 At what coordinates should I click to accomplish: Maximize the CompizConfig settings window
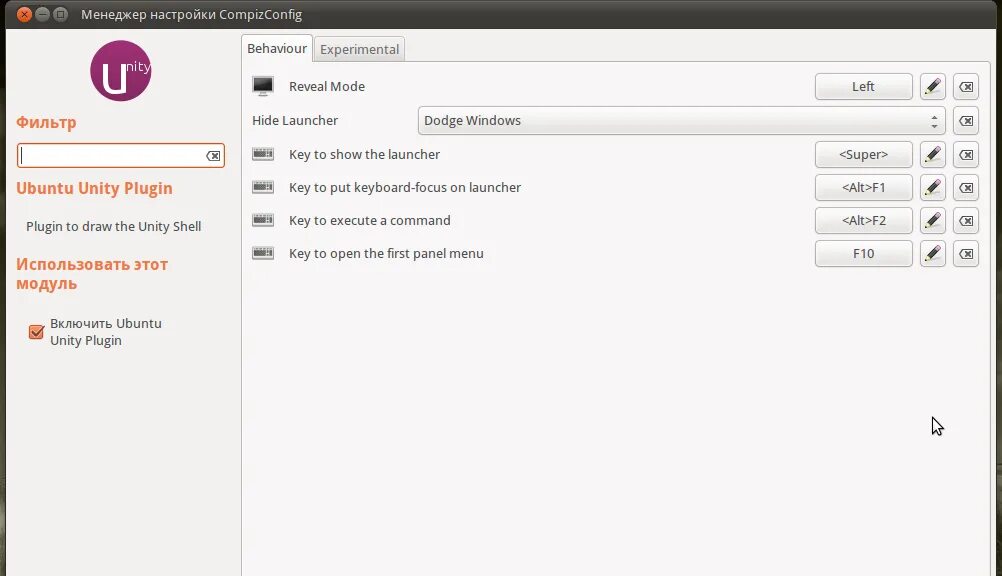point(60,14)
